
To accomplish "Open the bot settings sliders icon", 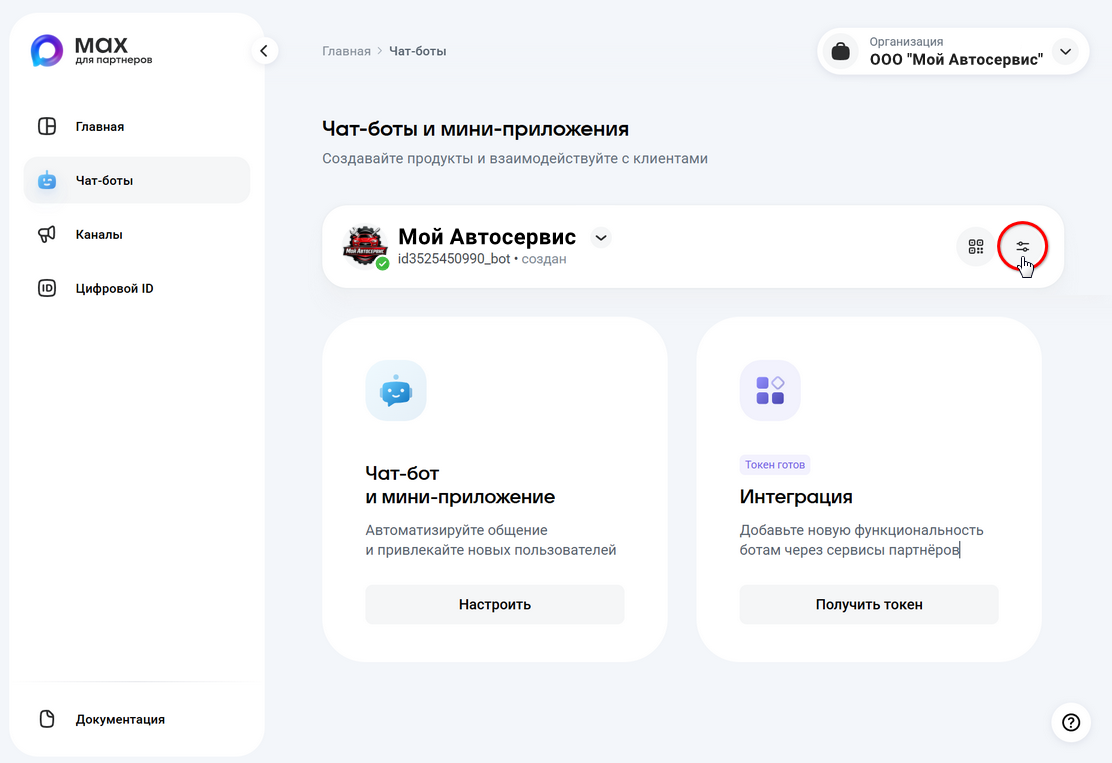I will coord(1022,247).
